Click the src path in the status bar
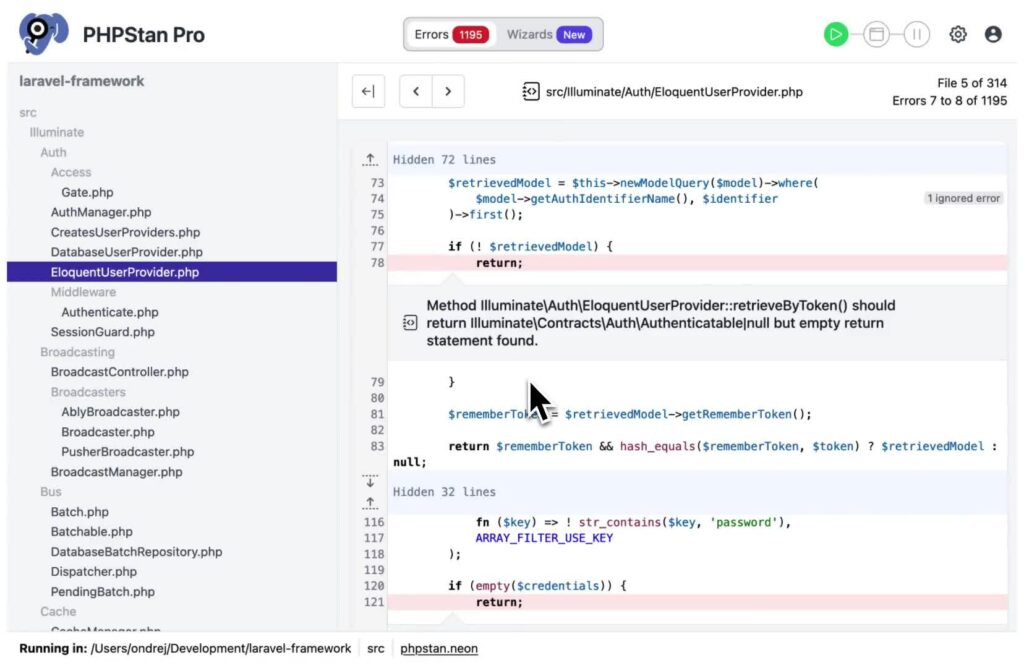 [376, 648]
